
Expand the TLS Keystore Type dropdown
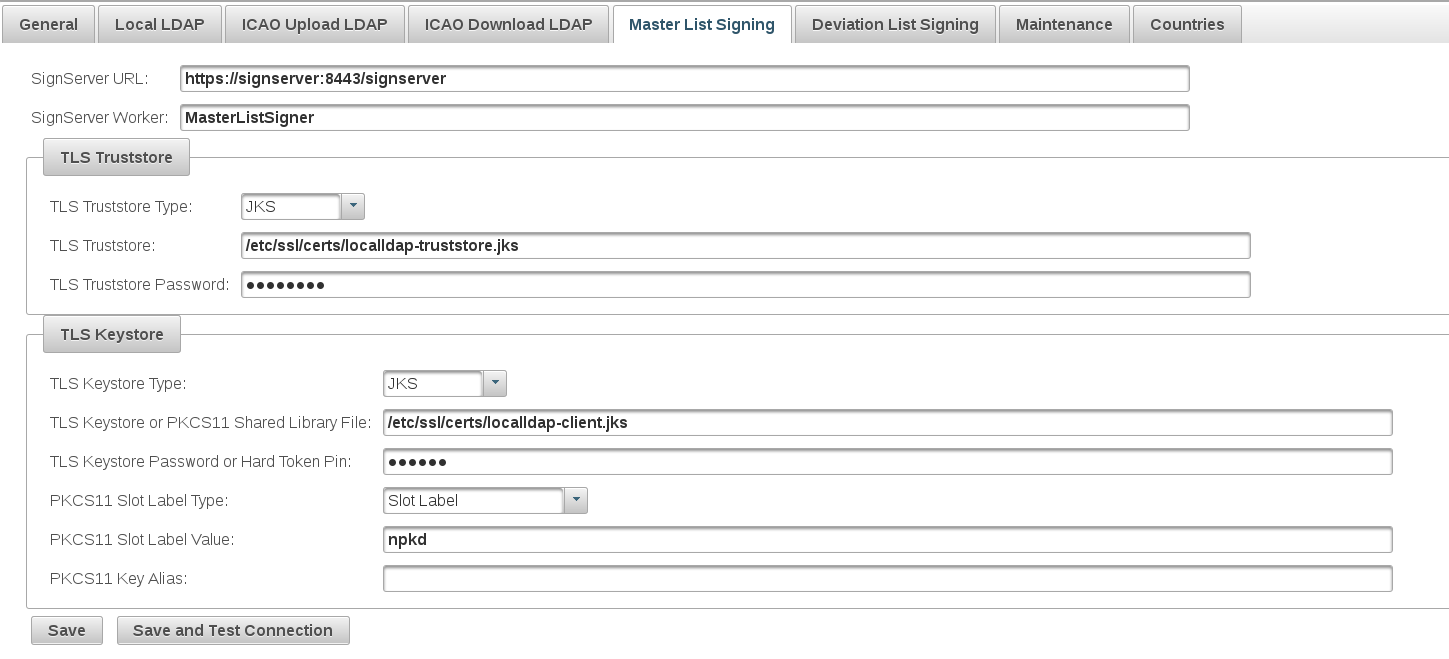click(x=495, y=384)
